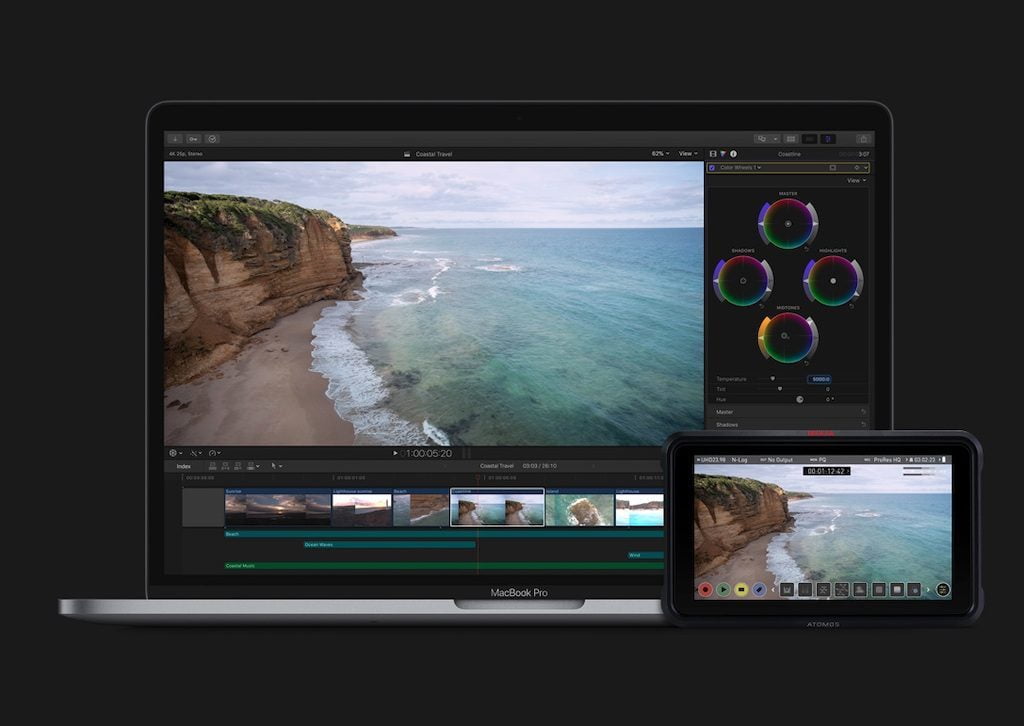1024x726 pixels.
Task: Tap the Atomos 00:01:12:42 timecode
Action: 826,471
